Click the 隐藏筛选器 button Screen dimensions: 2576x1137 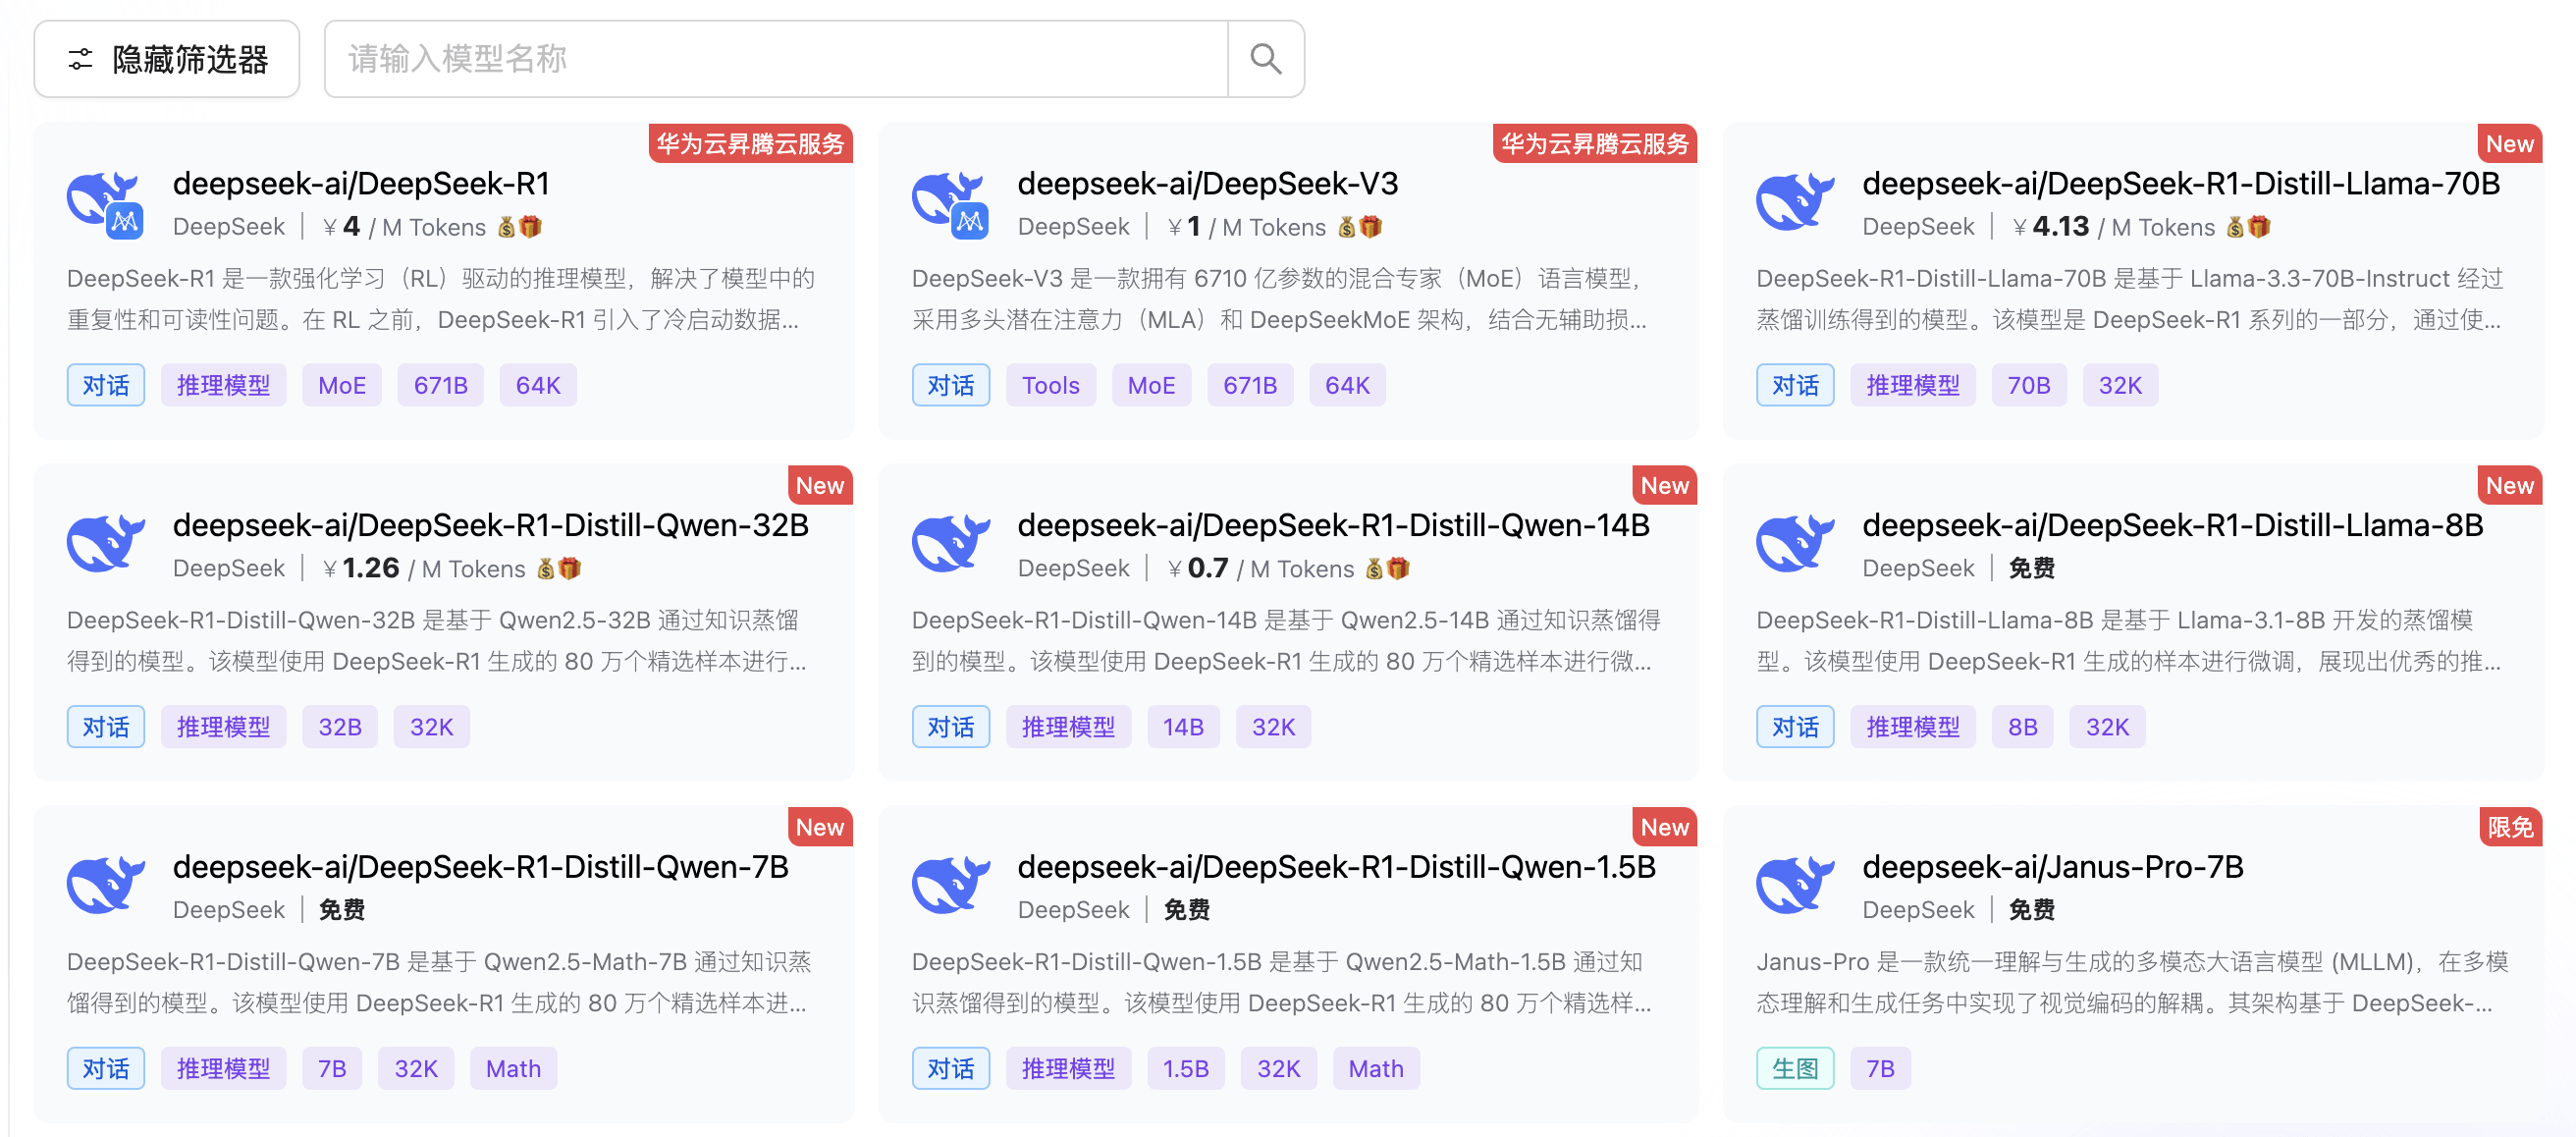(167, 59)
